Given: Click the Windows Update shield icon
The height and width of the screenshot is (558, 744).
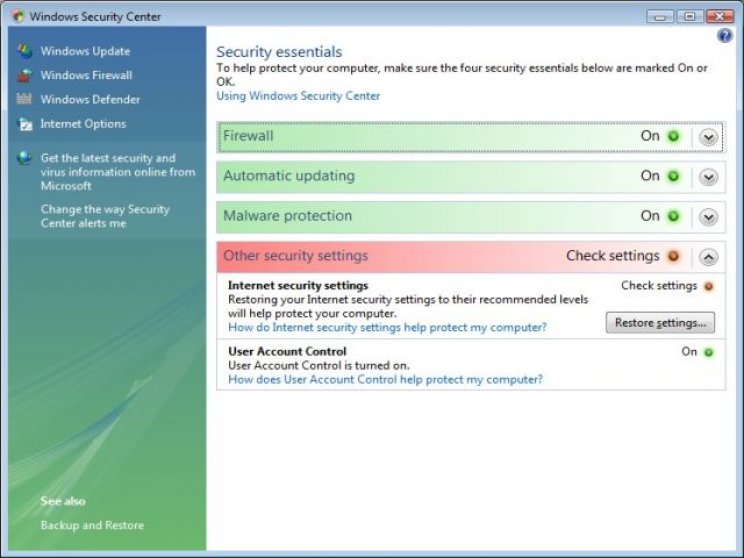Looking at the screenshot, I should (x=25, y=51).
